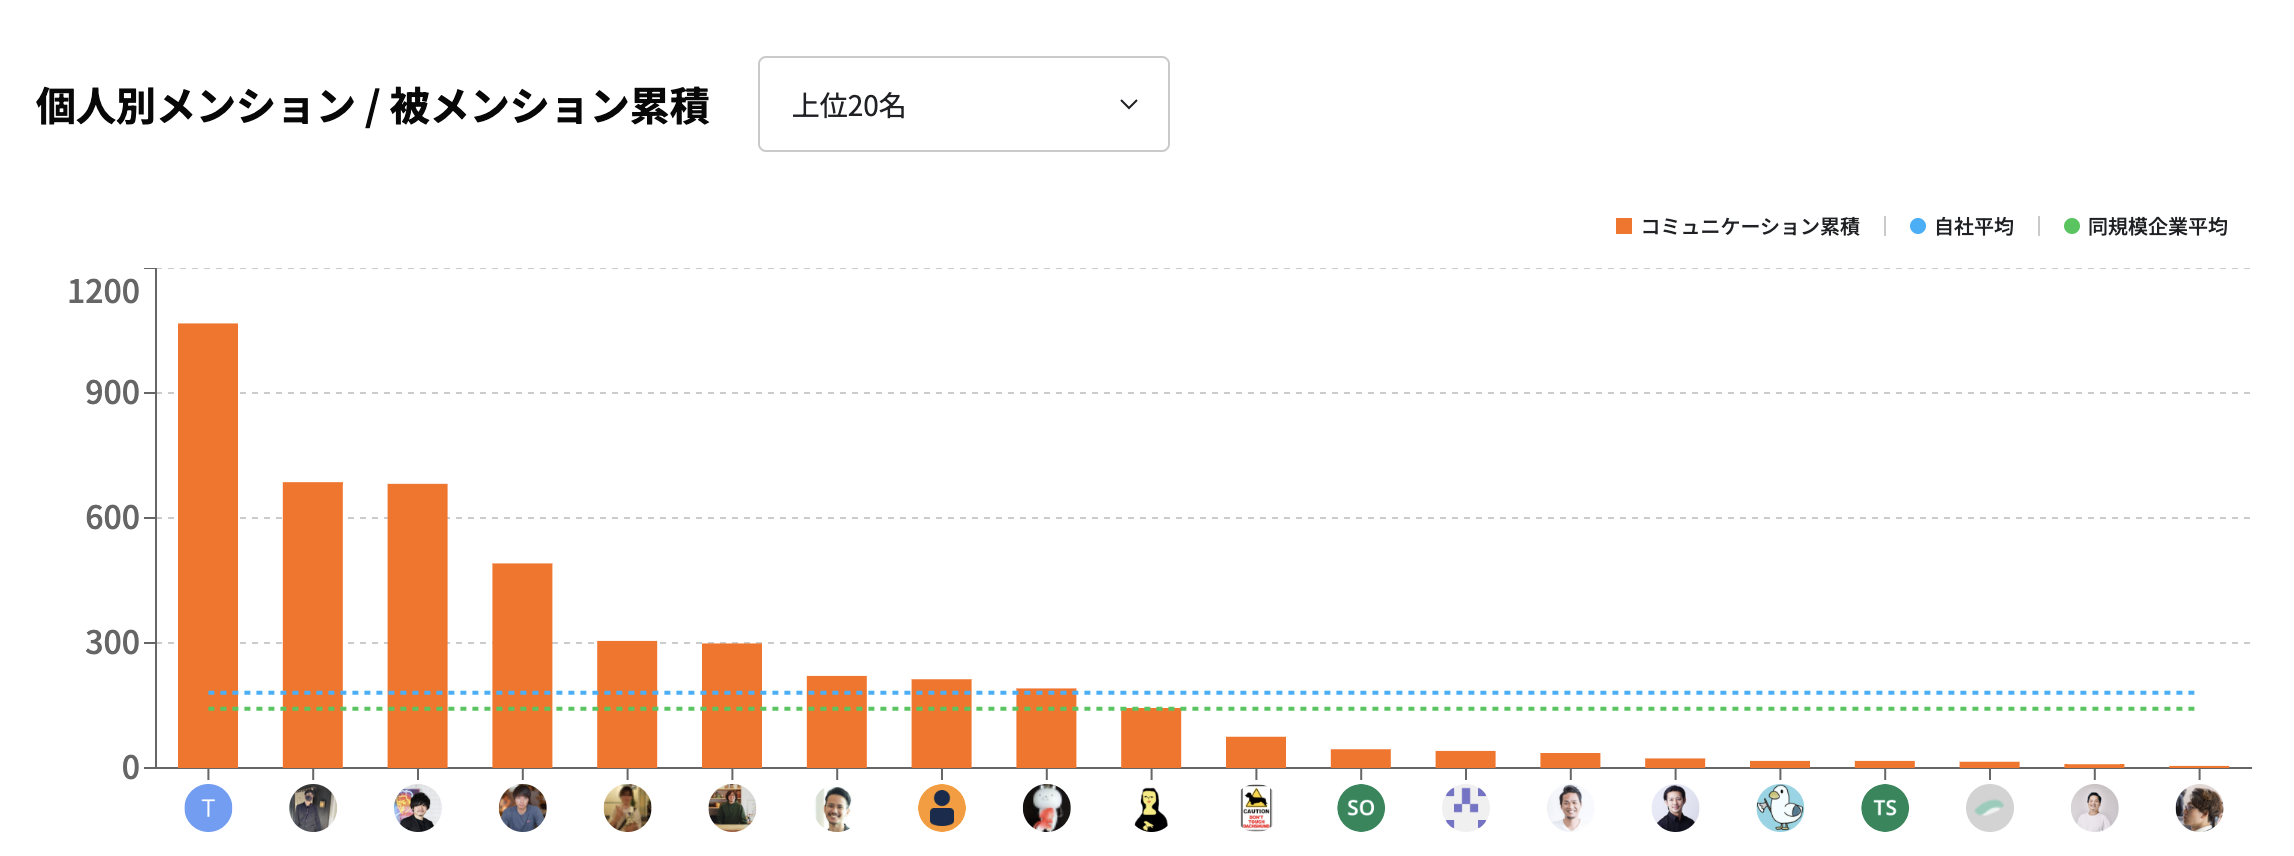This screenshot has height=856, width=2294.
Task: Select the white duck avatar
Action: [x=1780, y=808]
